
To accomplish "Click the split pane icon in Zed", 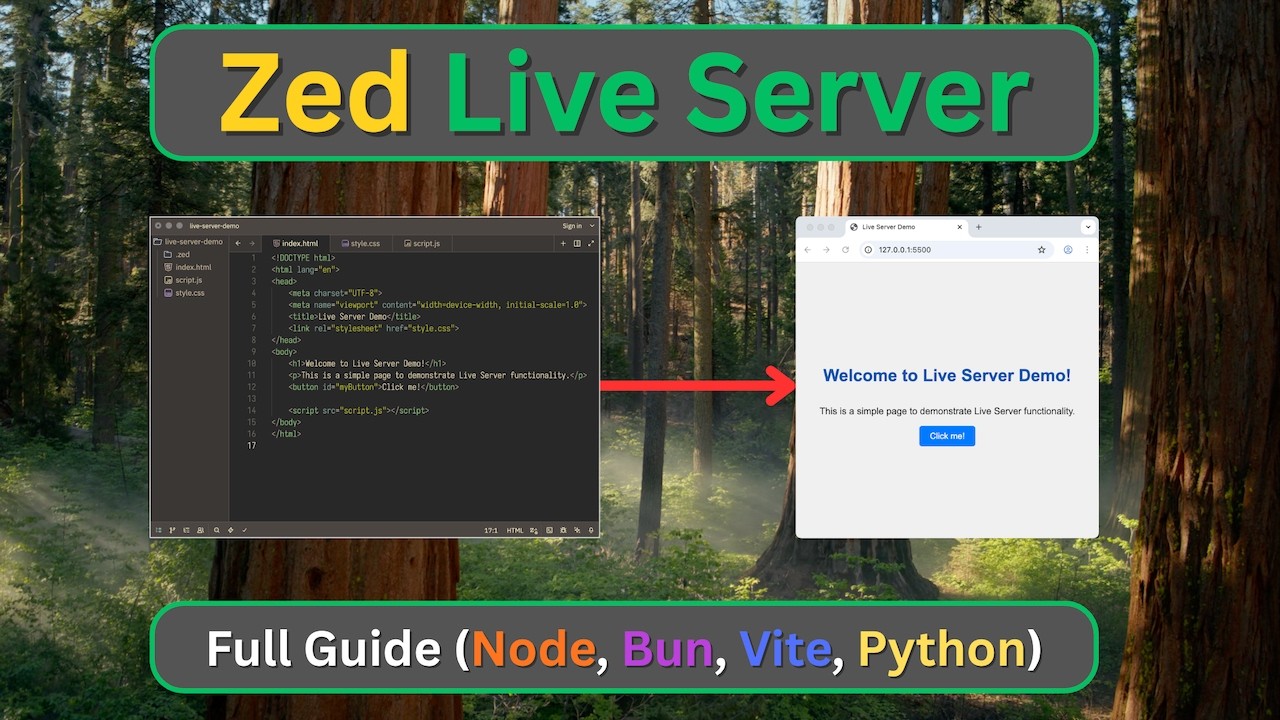I will point(577,243).
